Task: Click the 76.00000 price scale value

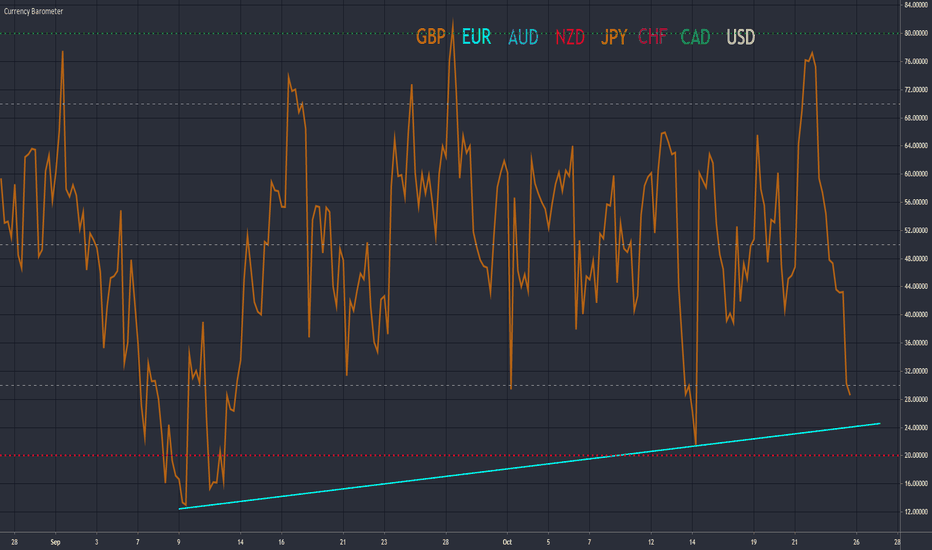Action: [x=916, y=61]
